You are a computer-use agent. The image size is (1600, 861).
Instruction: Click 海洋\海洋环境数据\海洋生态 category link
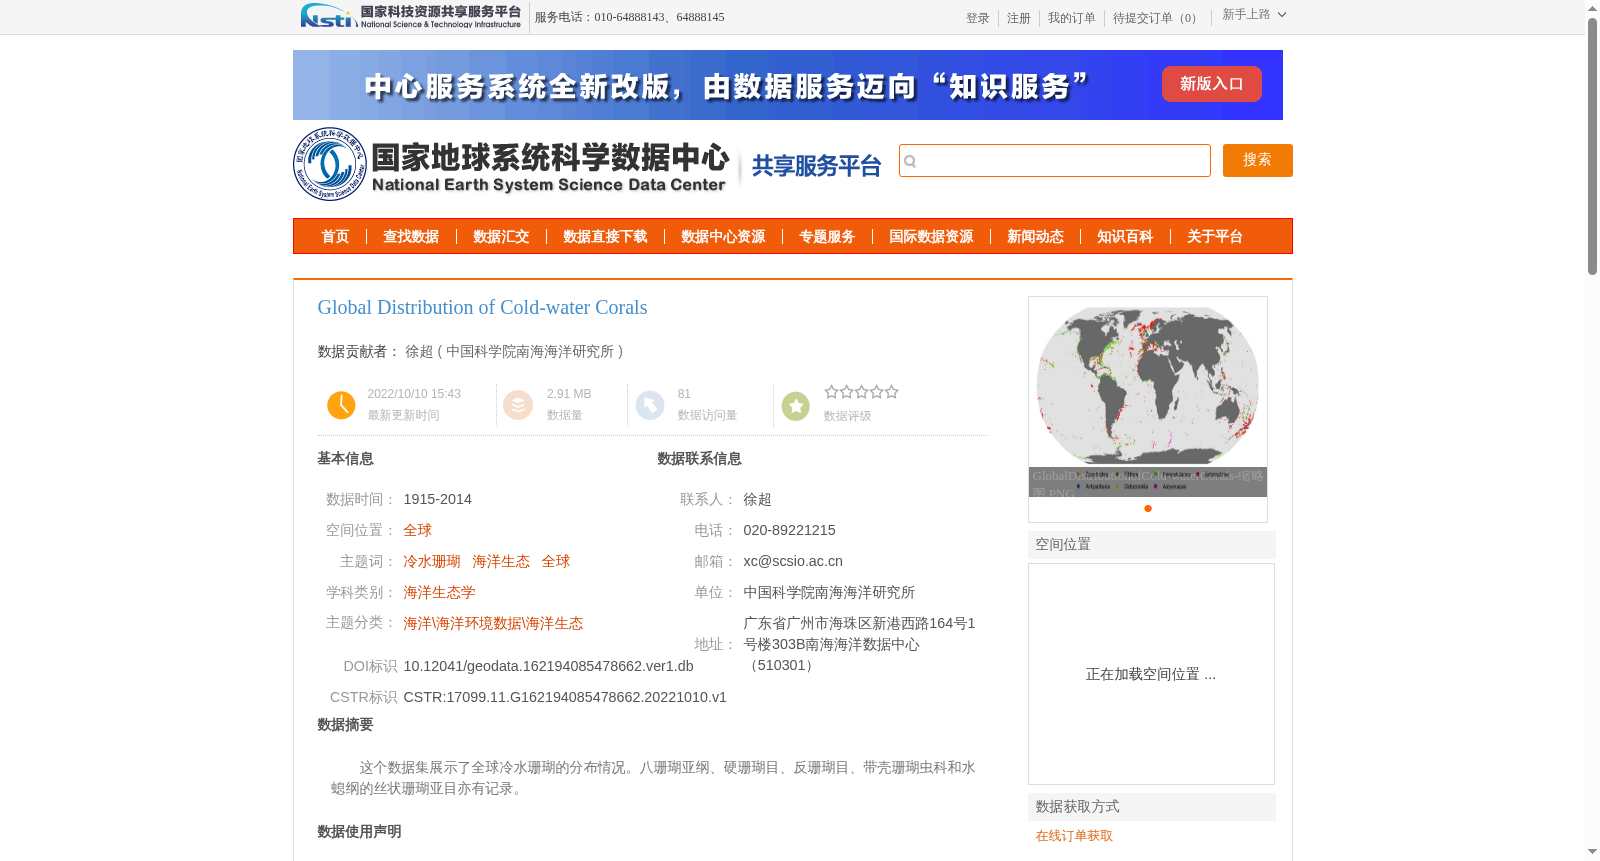click(x=493, y=623)
